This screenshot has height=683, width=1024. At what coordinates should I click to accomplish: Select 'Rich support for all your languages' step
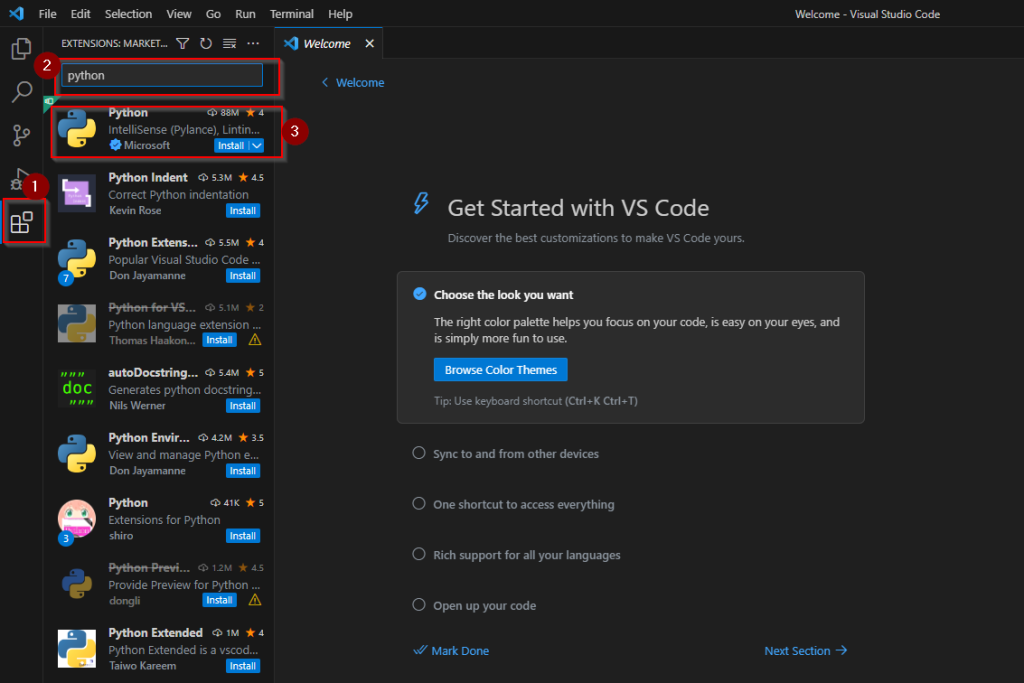click(x=526, y=555)
